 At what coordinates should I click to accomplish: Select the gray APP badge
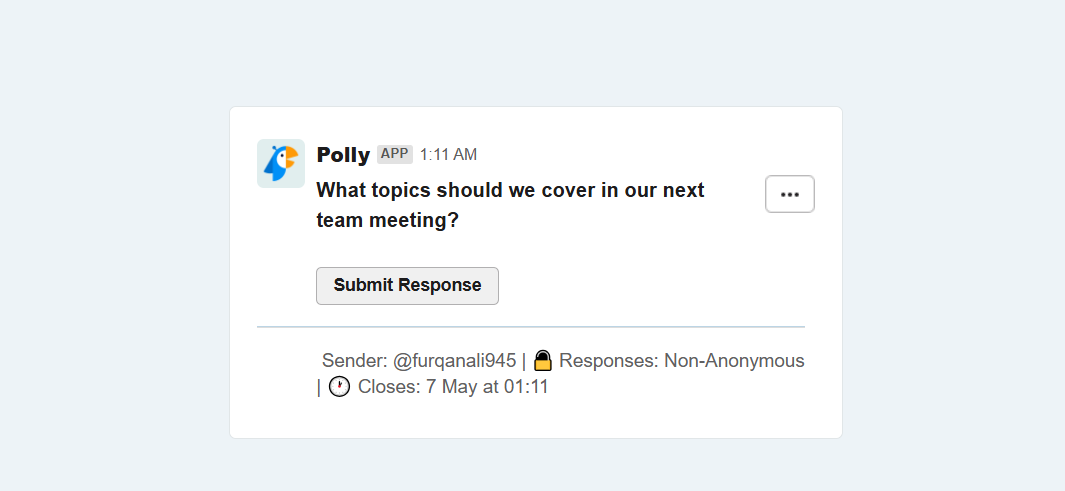[395, 154]
